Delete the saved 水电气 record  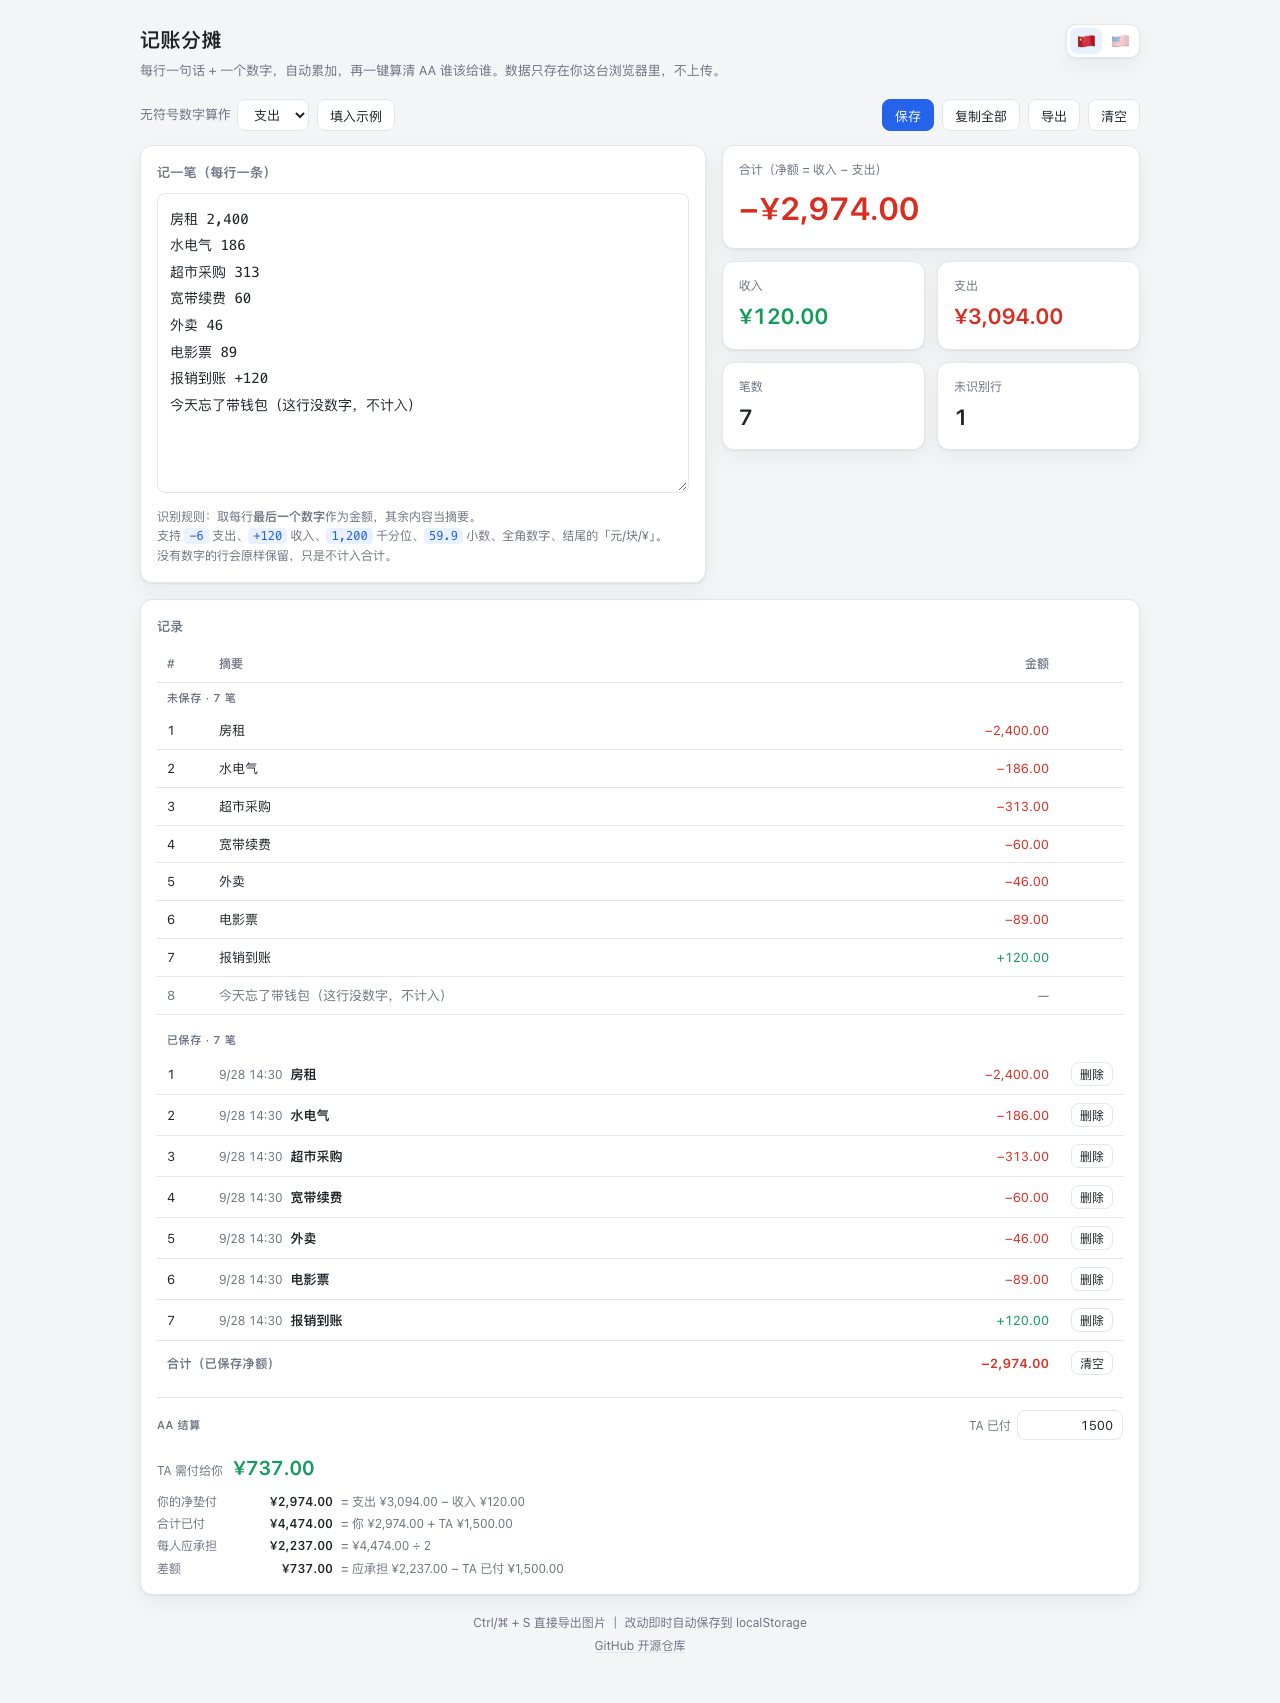point(1092,1115)
